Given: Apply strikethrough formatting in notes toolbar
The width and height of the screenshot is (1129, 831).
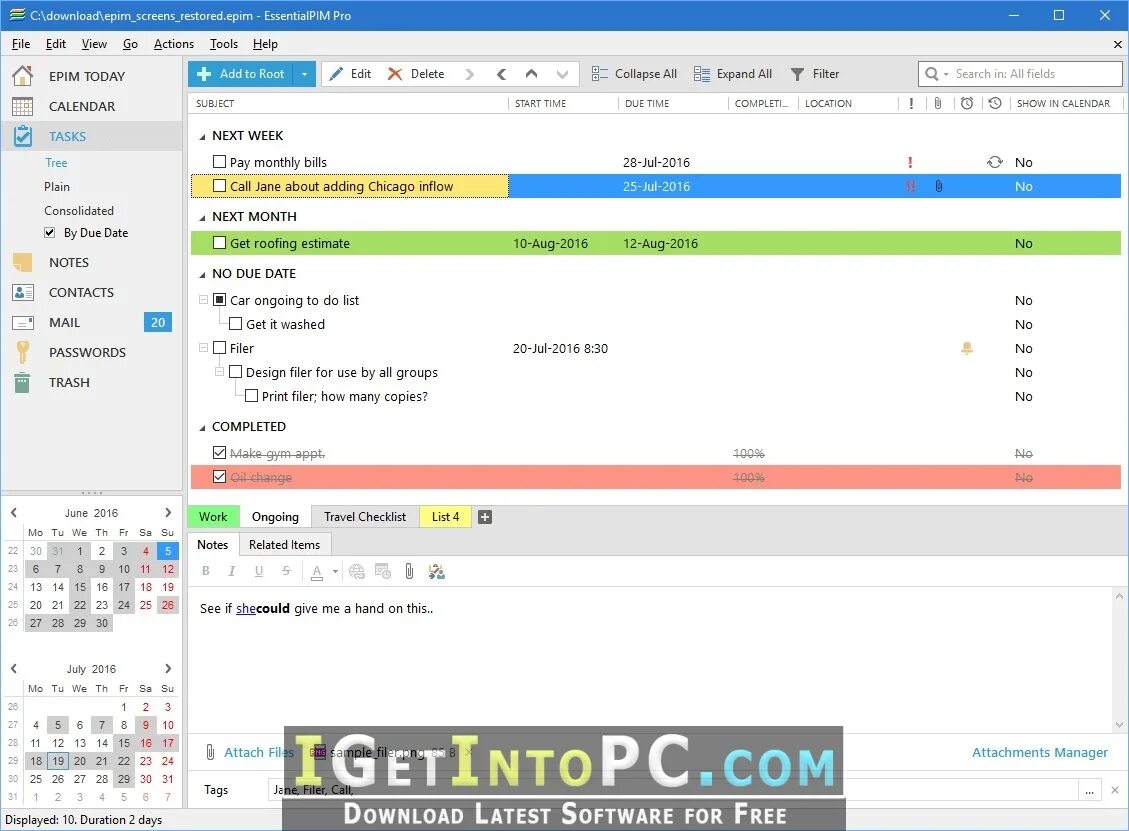Looking at the screenshot, I should (286, 572).
